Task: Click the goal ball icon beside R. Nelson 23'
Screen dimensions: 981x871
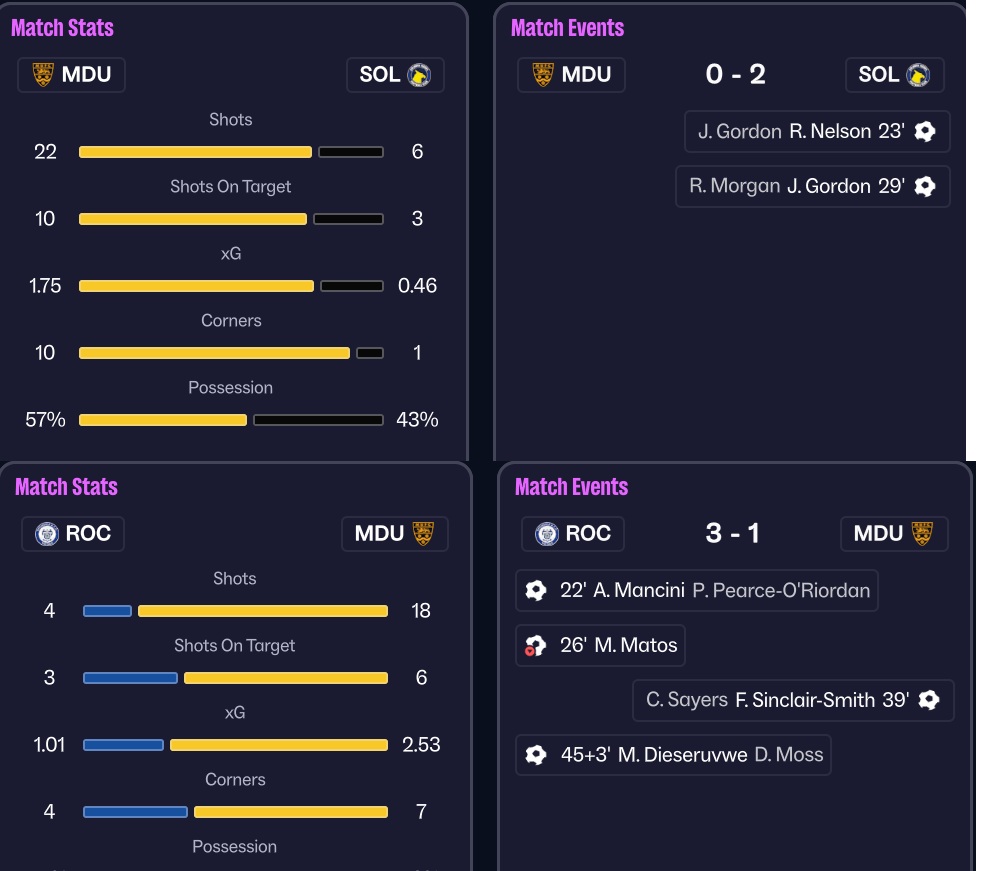Action: [925, 131]
